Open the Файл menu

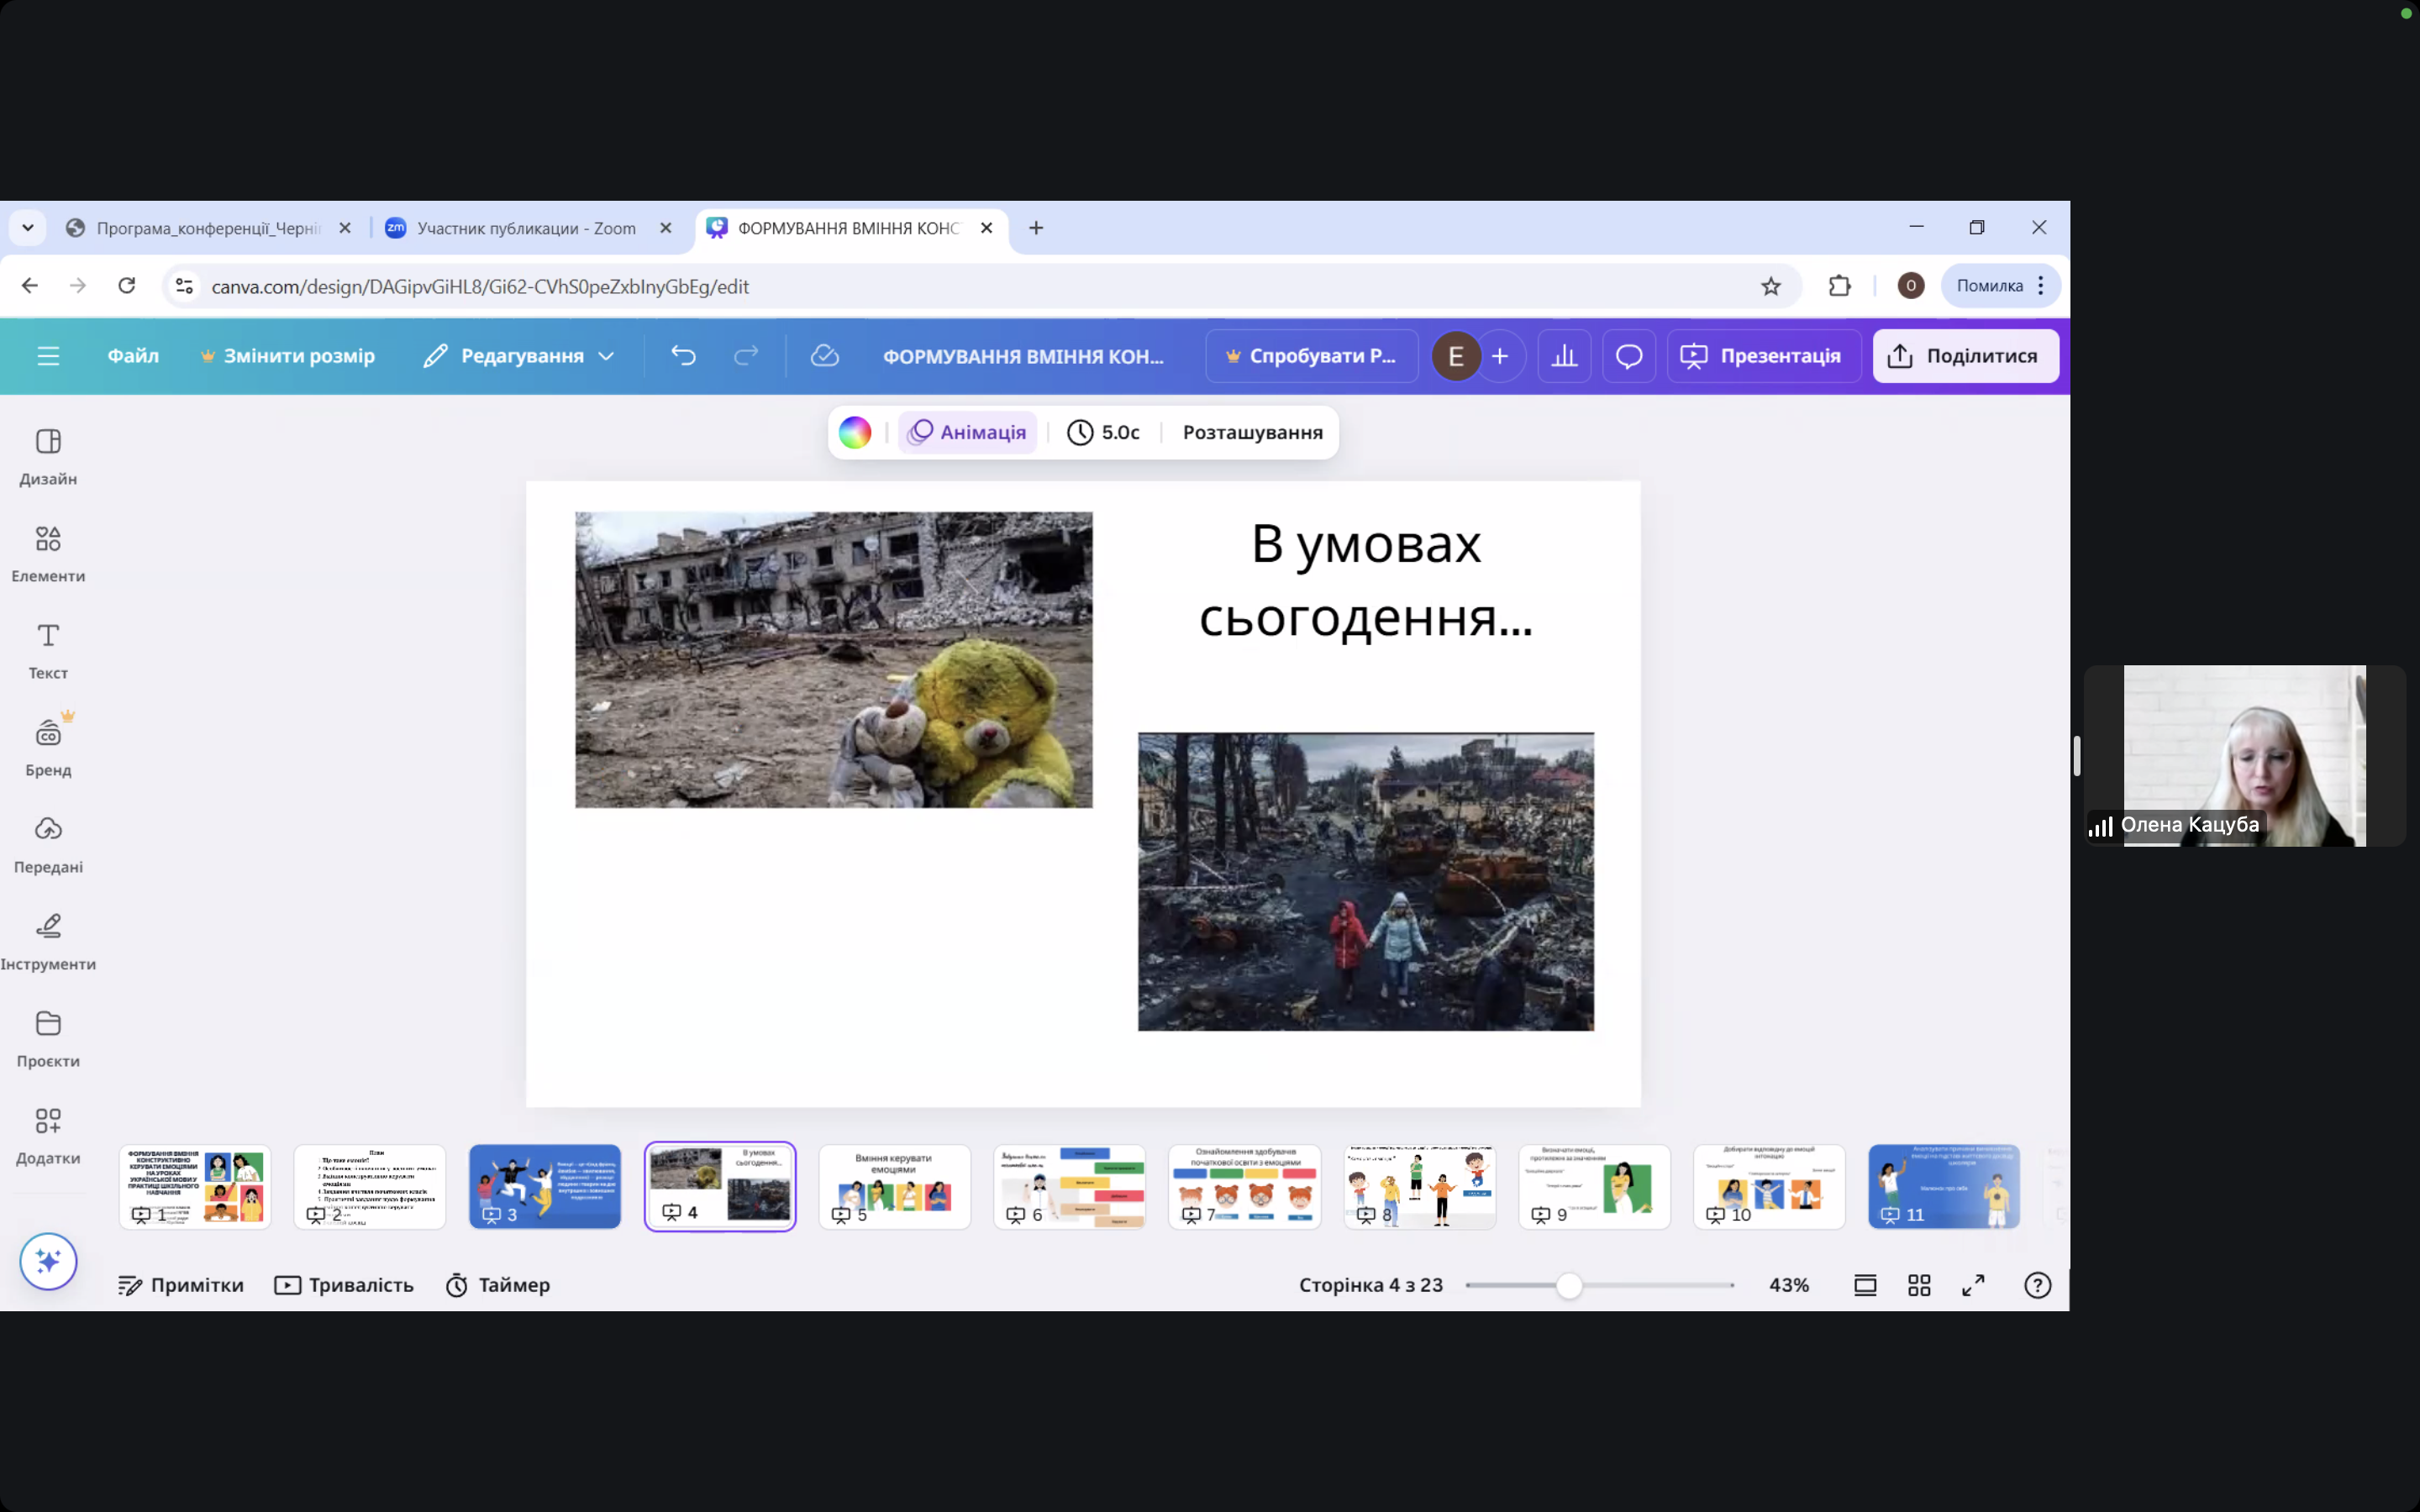[133, 356]
